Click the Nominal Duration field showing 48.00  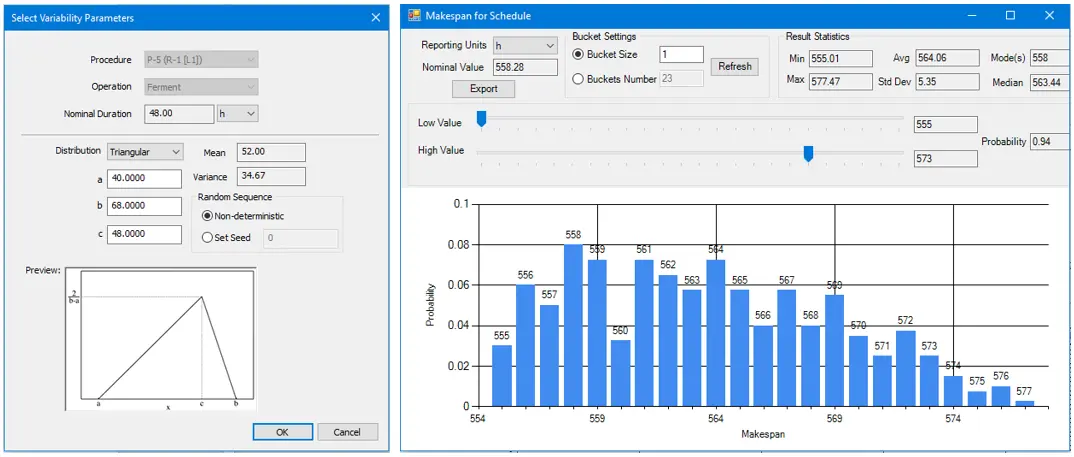tap(179, 114)
